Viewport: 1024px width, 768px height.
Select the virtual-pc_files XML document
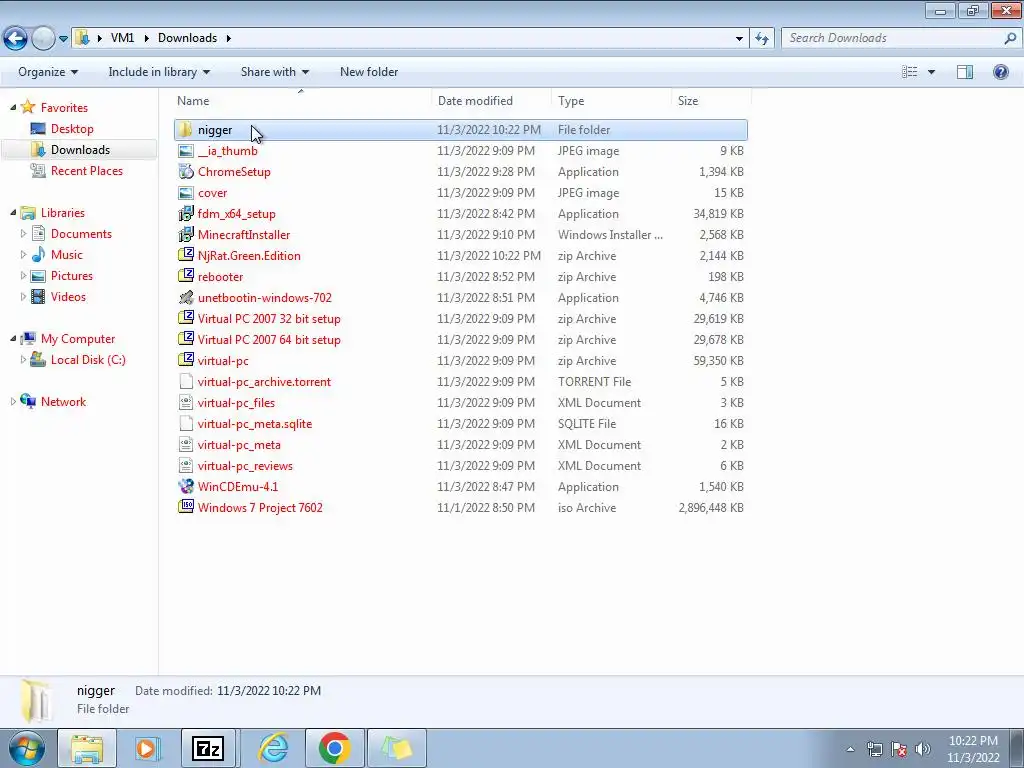coord(236,402)
